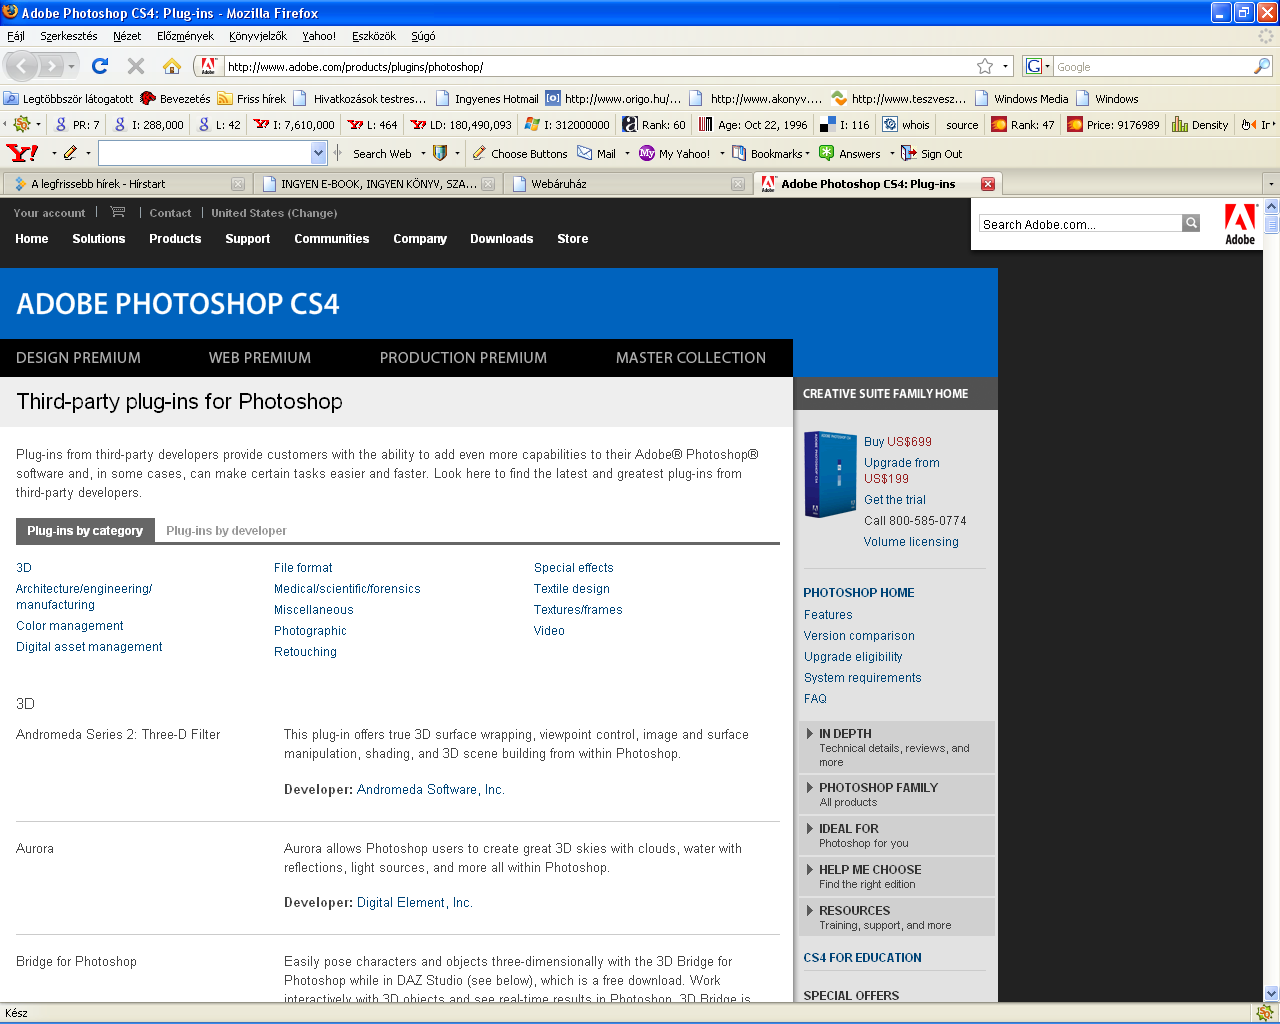Open My Yahoo! toolbar button
Viewport: 1280px width, 1024px height.
(x=675, y=153)
